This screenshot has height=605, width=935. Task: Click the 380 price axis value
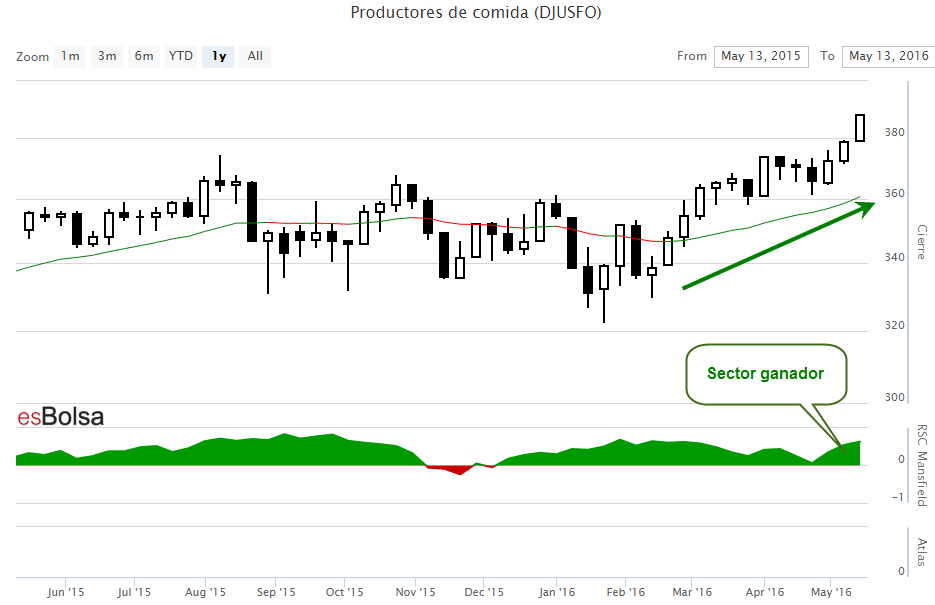894,132
